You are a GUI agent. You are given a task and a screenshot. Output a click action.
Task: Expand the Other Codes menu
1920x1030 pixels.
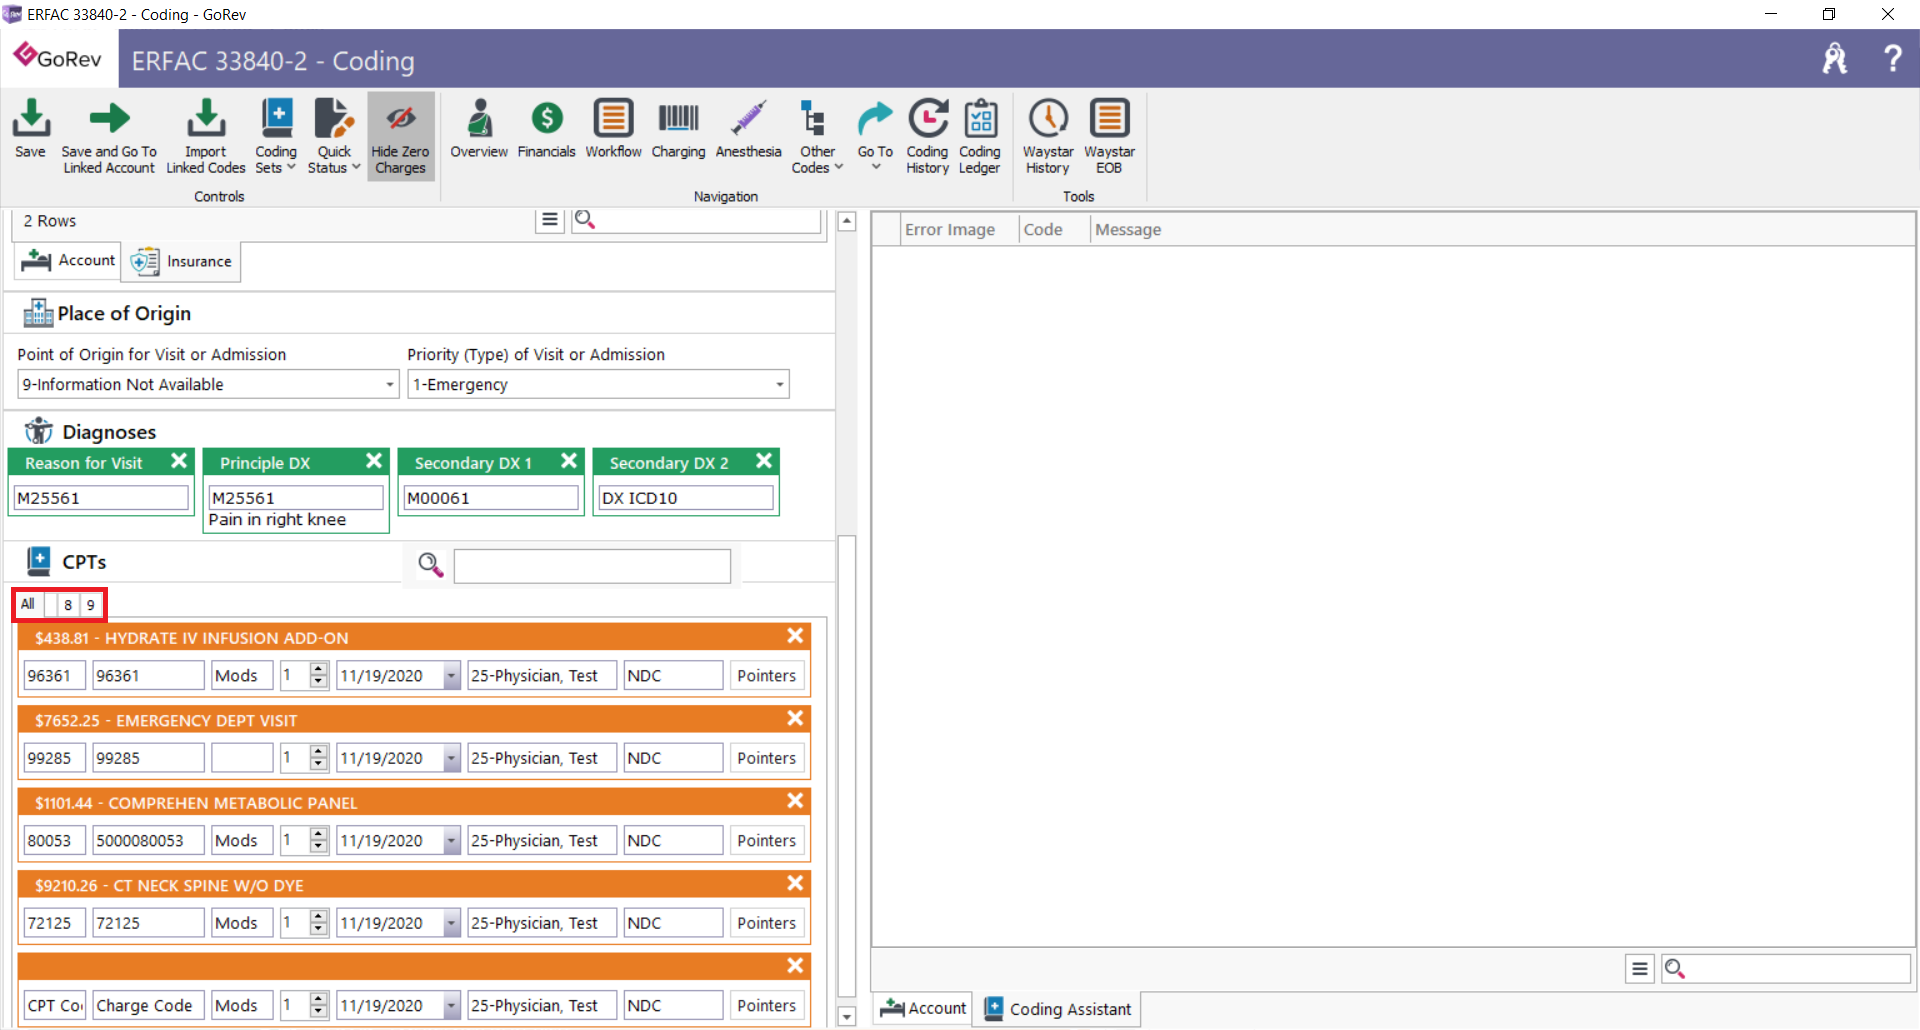[x=817, y=136]
